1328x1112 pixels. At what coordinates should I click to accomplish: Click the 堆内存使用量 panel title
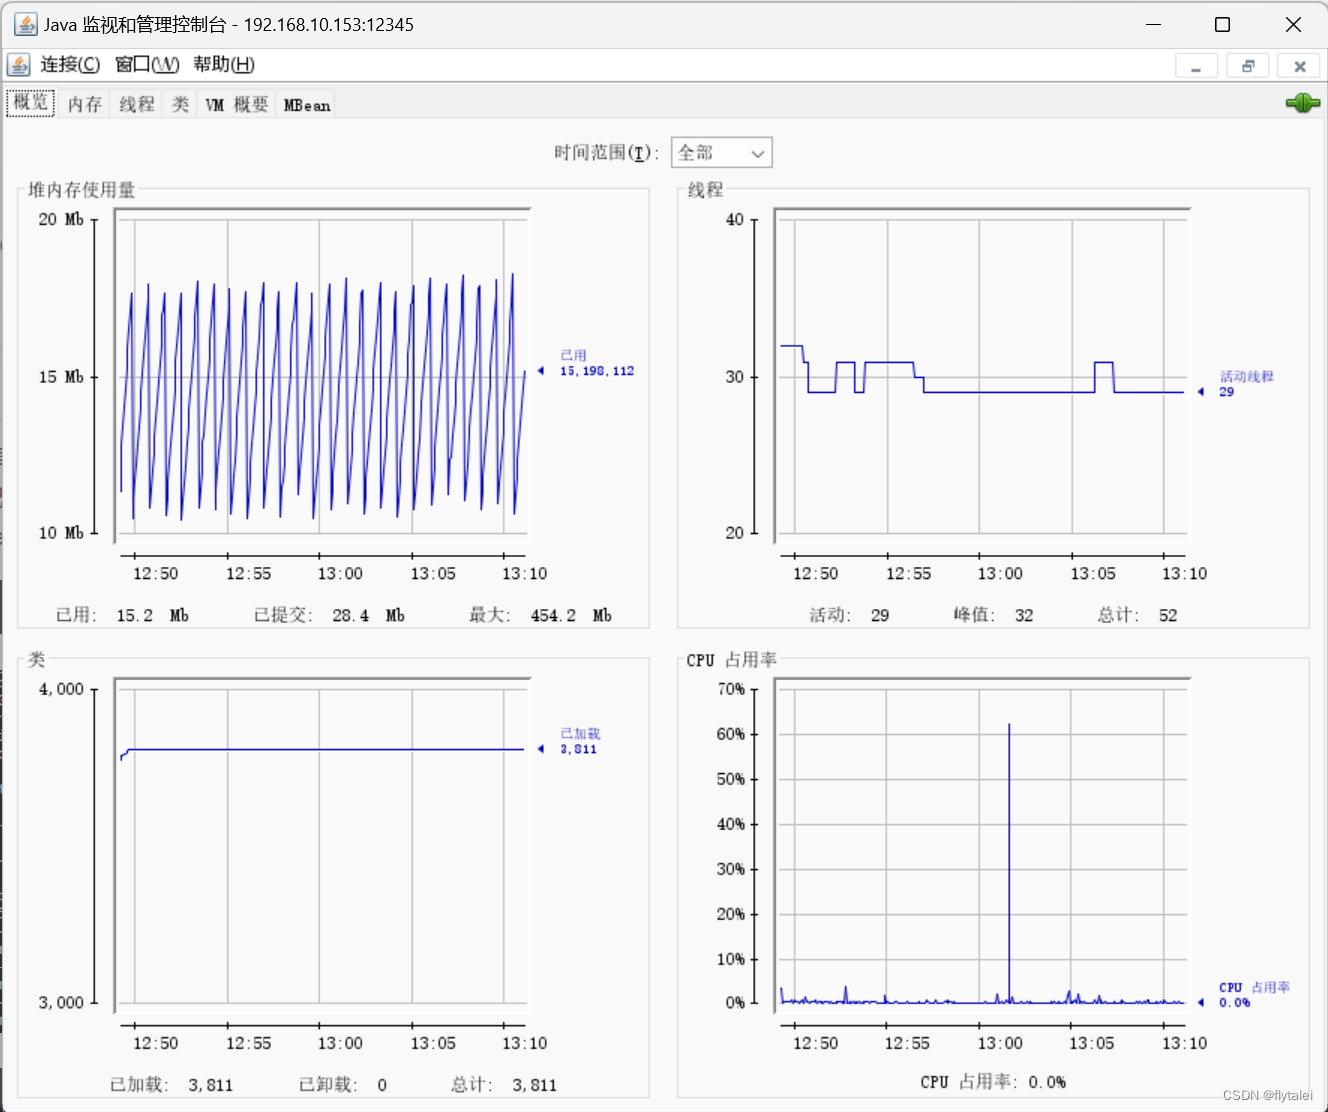pos(81,190)
